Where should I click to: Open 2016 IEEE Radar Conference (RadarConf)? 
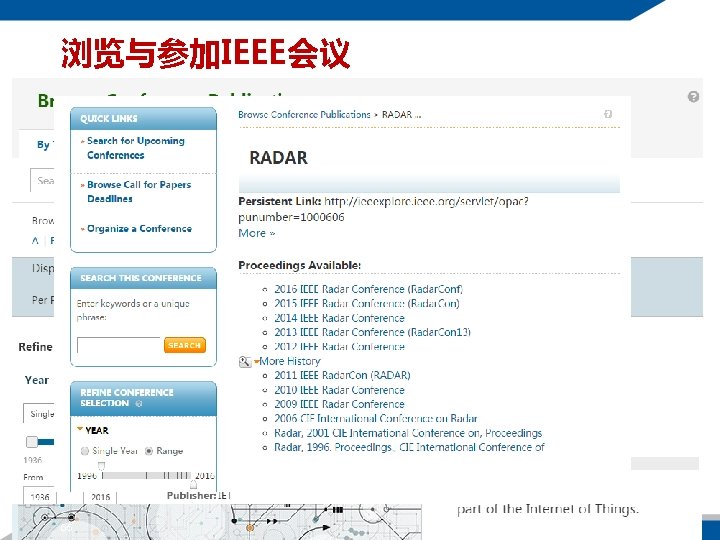pos(368,289)
